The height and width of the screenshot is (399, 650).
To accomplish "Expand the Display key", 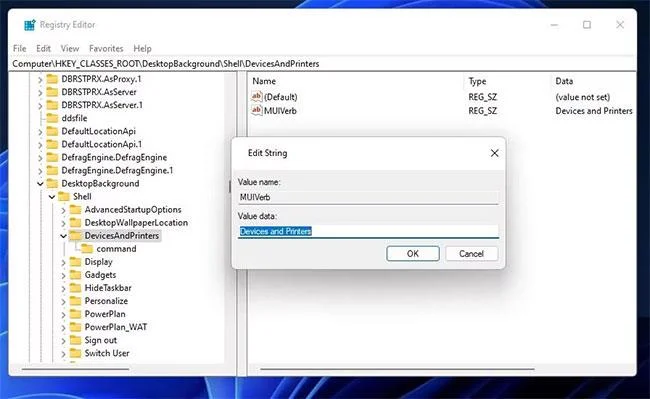I will pos(63,262).
